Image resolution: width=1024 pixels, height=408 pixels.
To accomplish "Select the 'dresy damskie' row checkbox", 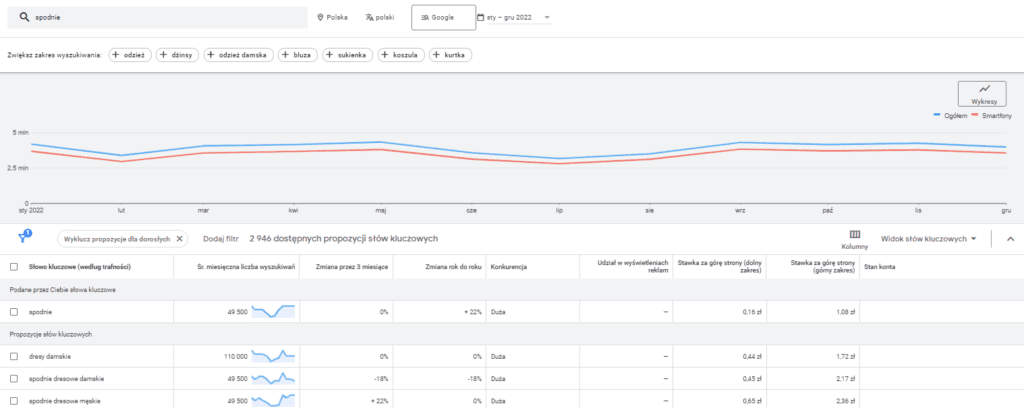I will point(14,356).
